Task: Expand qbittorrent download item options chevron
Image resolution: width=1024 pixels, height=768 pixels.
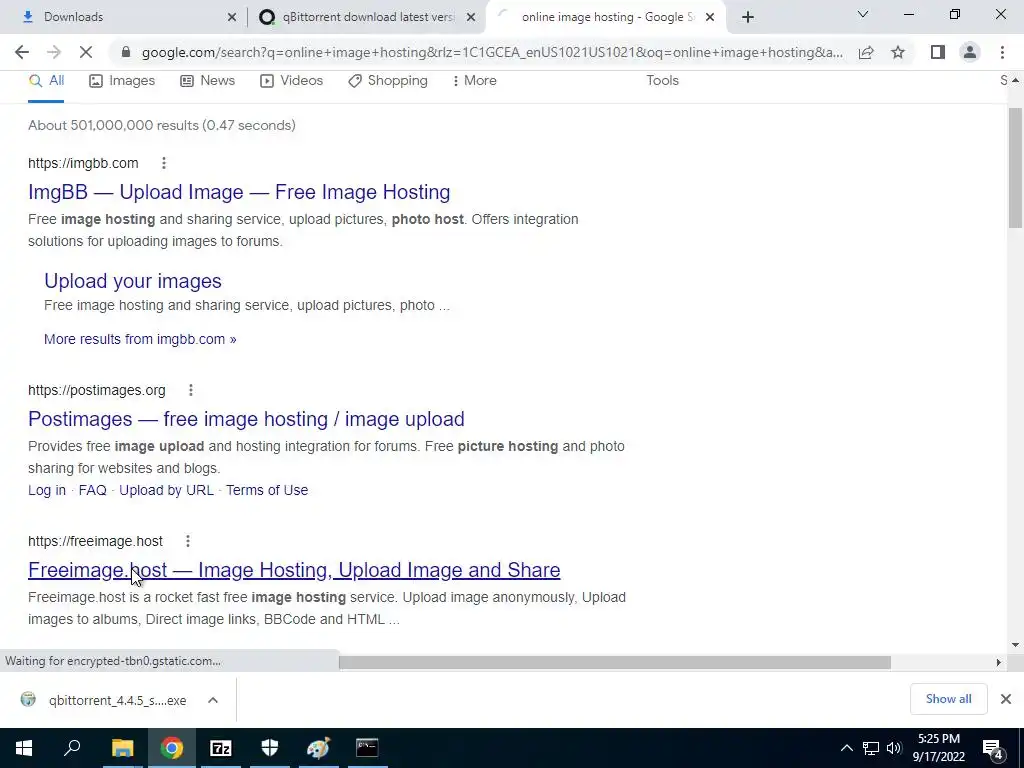Action: [x=213, y=700]
